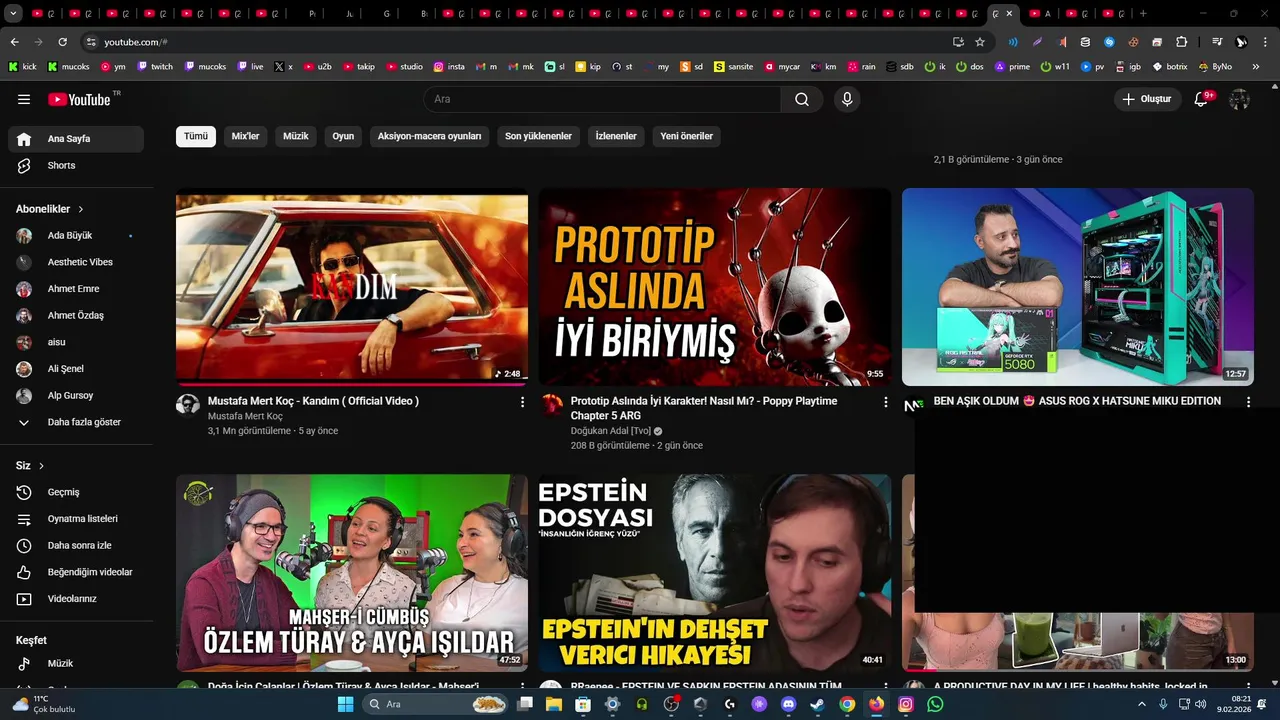
Task: Open the studio bookmark
Action: (404, 67)
